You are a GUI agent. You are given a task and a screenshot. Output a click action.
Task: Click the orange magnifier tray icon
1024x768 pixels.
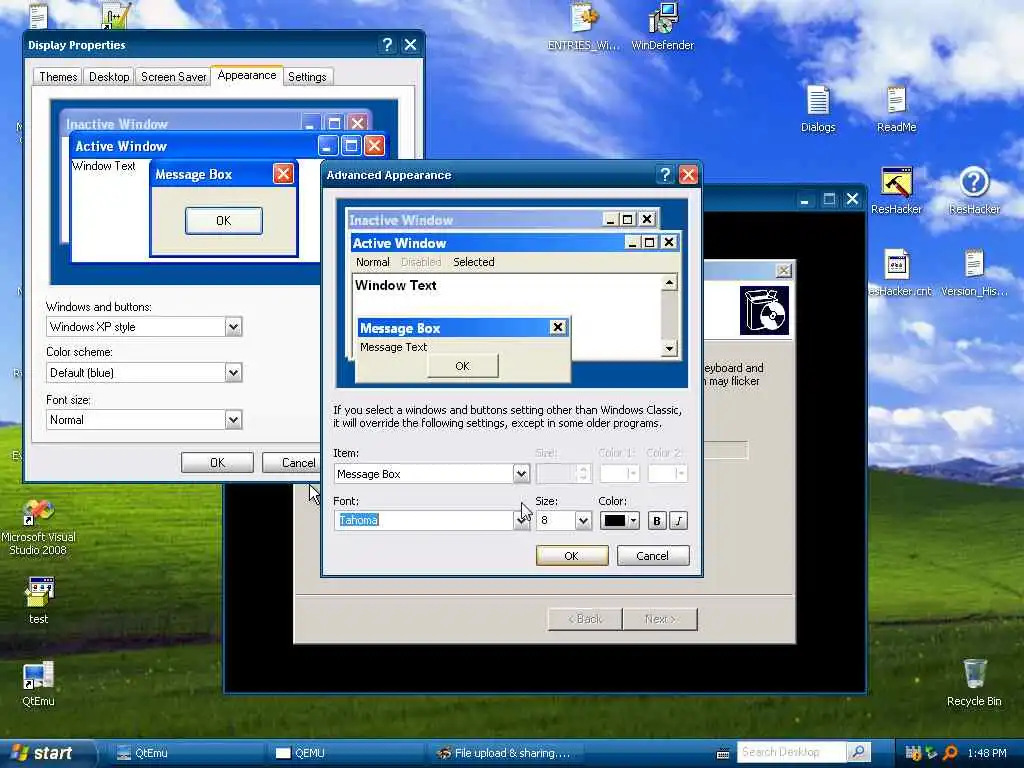(950, 753)
